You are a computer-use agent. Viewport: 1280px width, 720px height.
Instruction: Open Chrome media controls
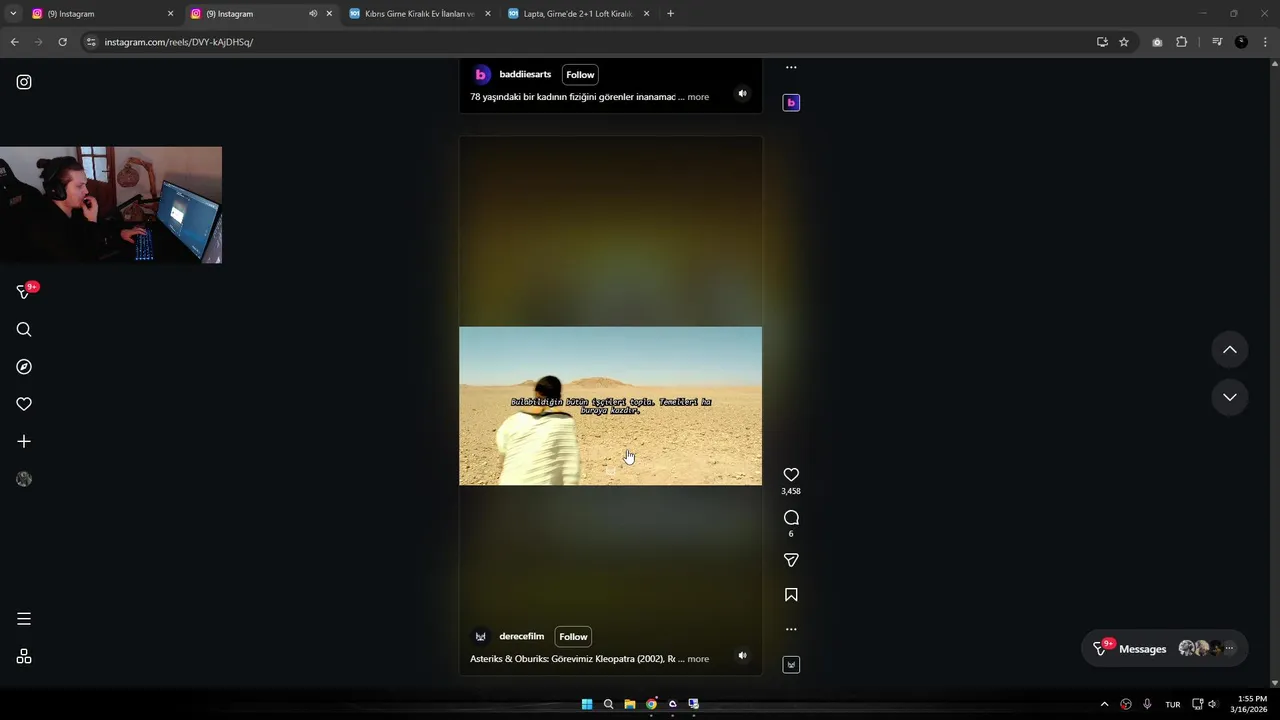tap(1217, 42)
